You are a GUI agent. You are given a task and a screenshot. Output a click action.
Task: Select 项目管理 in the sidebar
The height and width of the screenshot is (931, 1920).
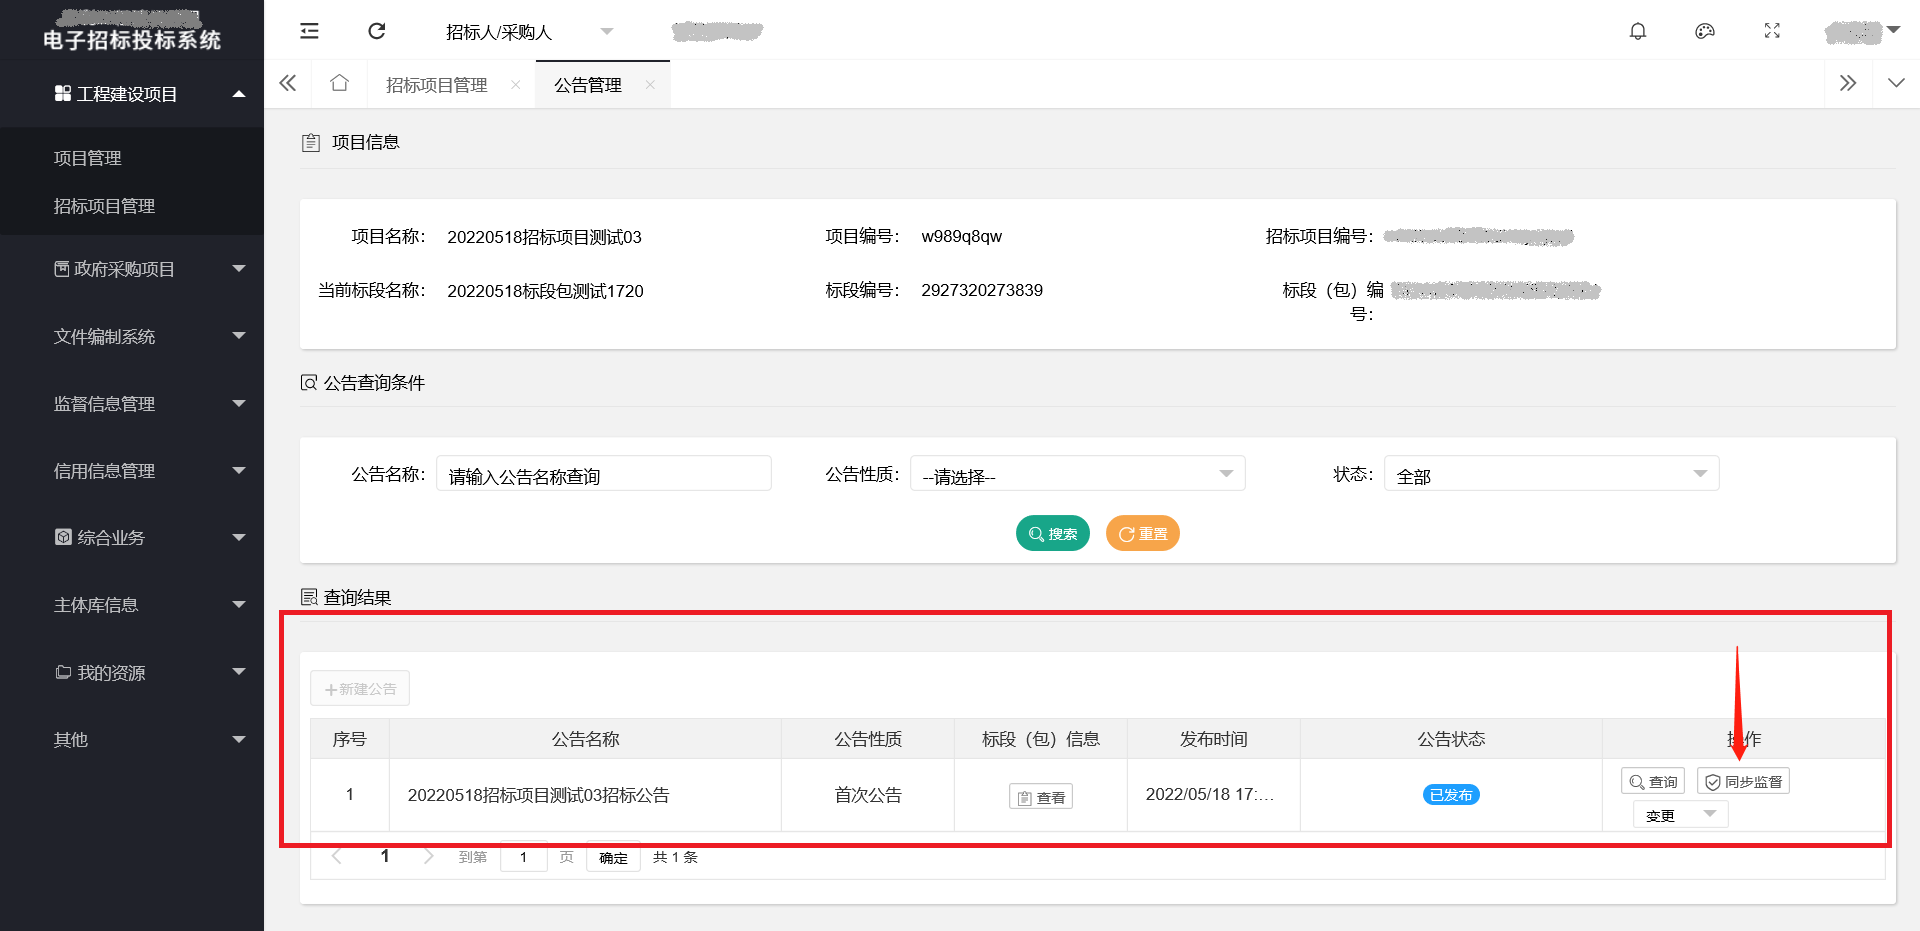(88, 158)
